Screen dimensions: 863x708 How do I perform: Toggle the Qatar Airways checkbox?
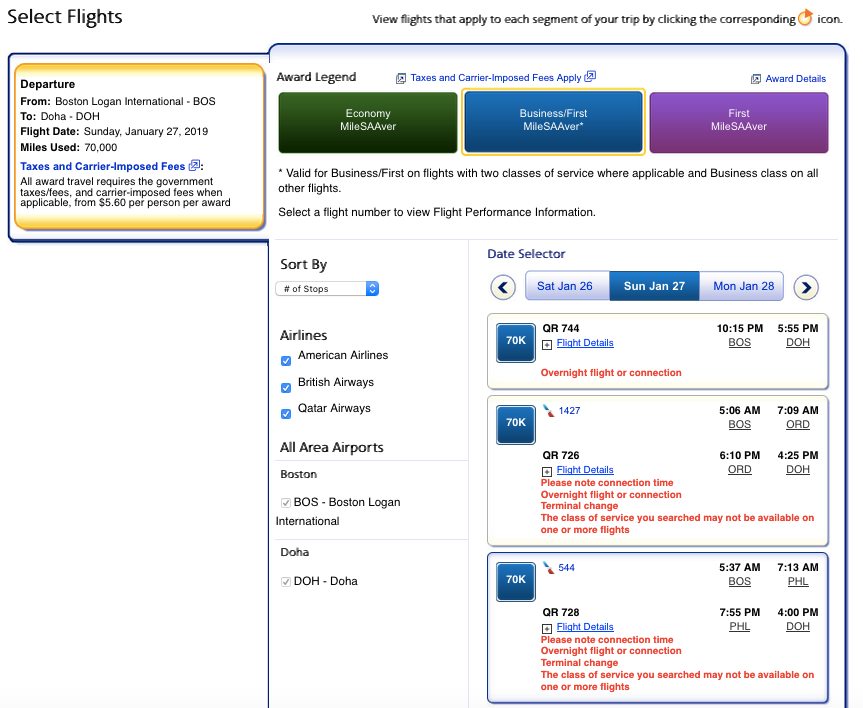pos(286,413)
